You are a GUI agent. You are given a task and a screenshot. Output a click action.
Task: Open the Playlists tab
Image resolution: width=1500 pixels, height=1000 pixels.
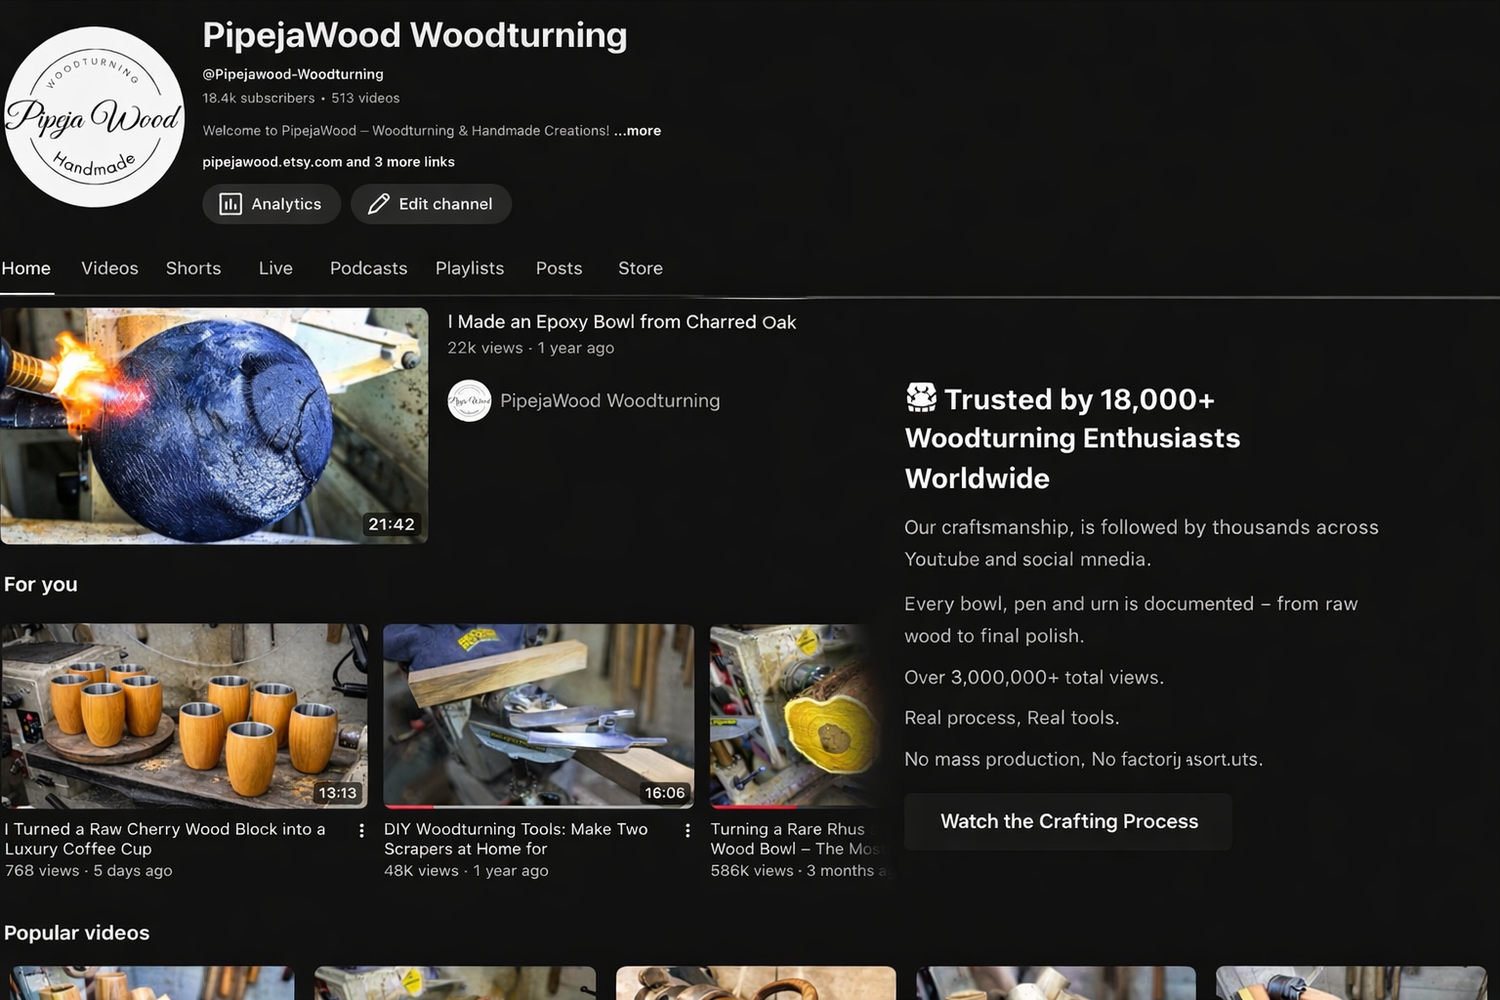pyautogui.click(x=469, y=268)
